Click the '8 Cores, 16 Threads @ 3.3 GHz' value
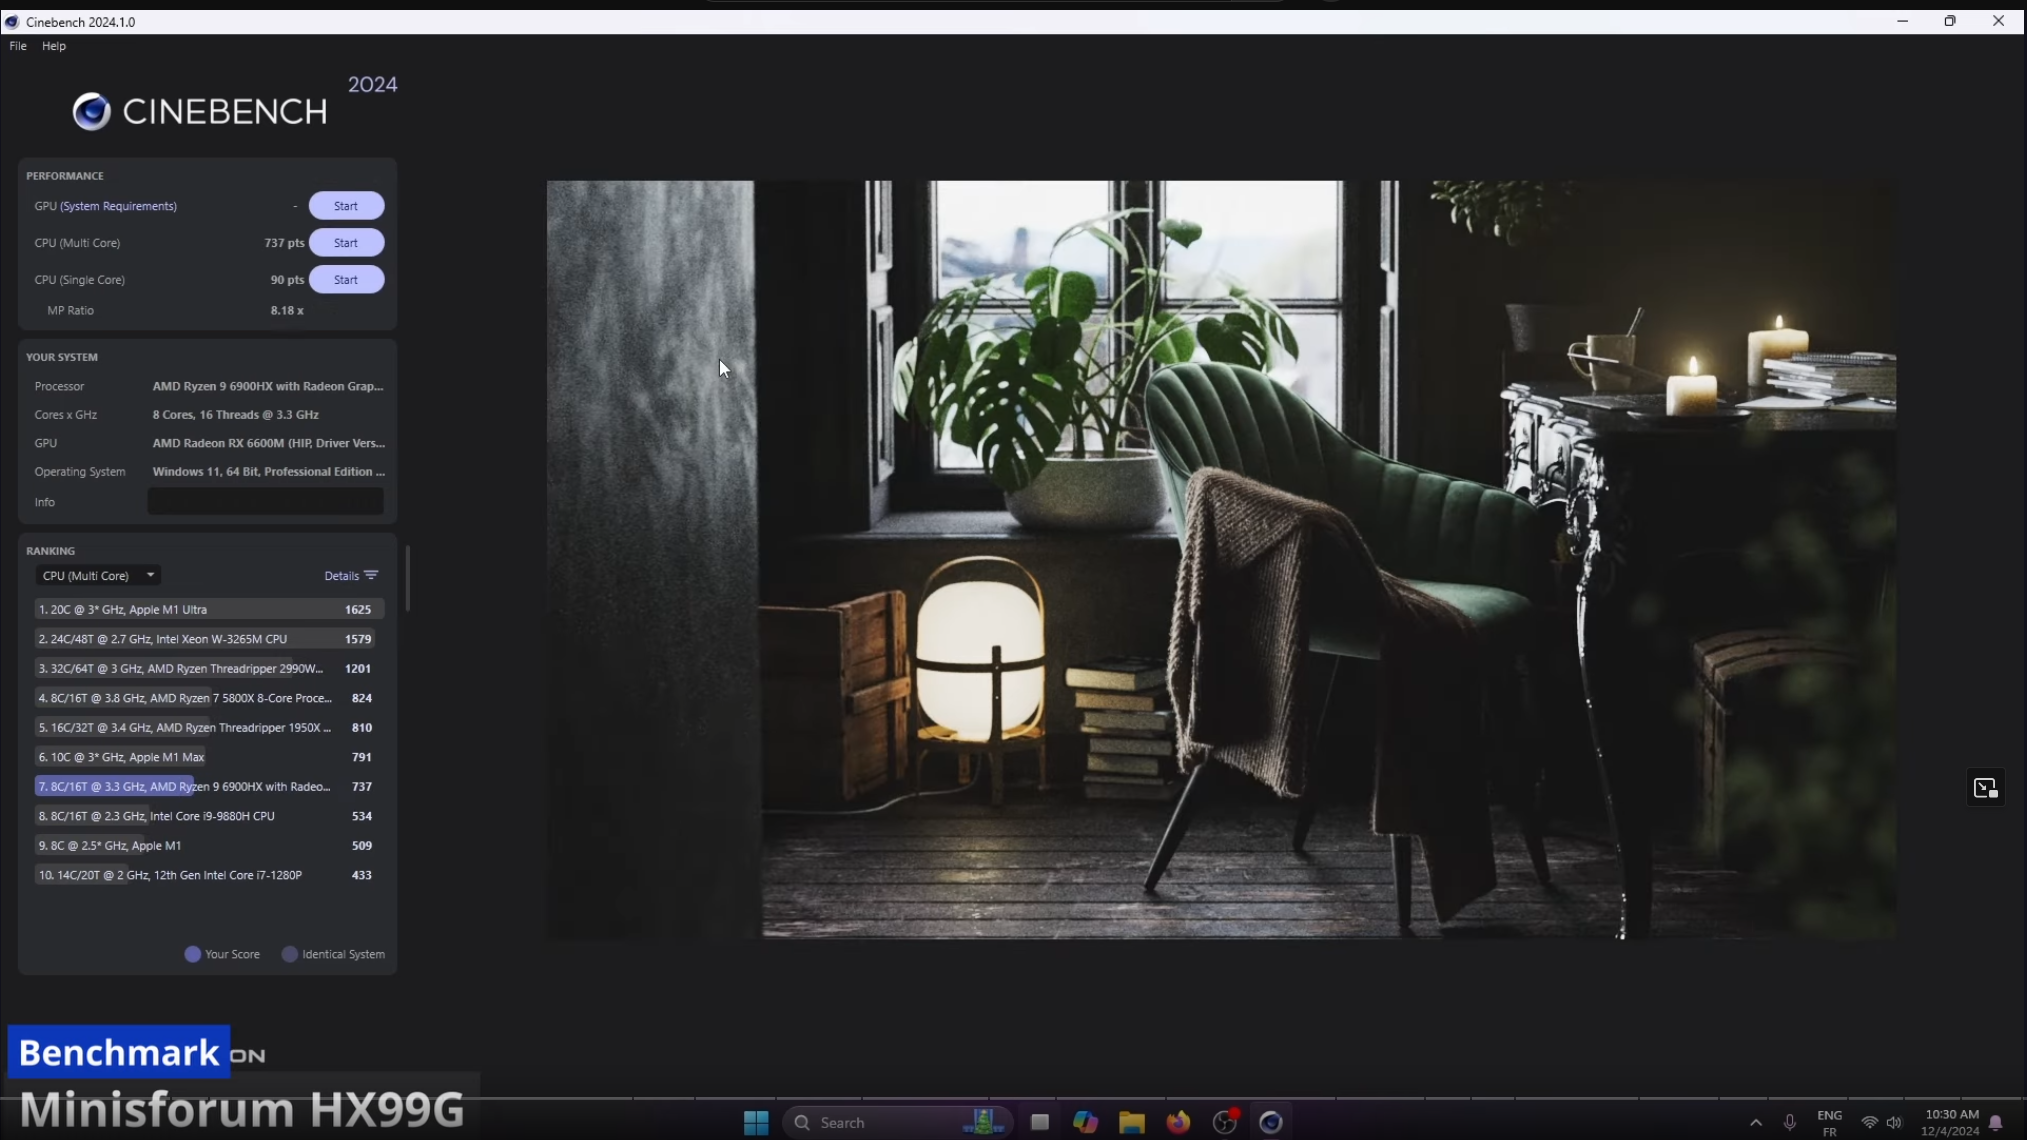 pos(236,415)
